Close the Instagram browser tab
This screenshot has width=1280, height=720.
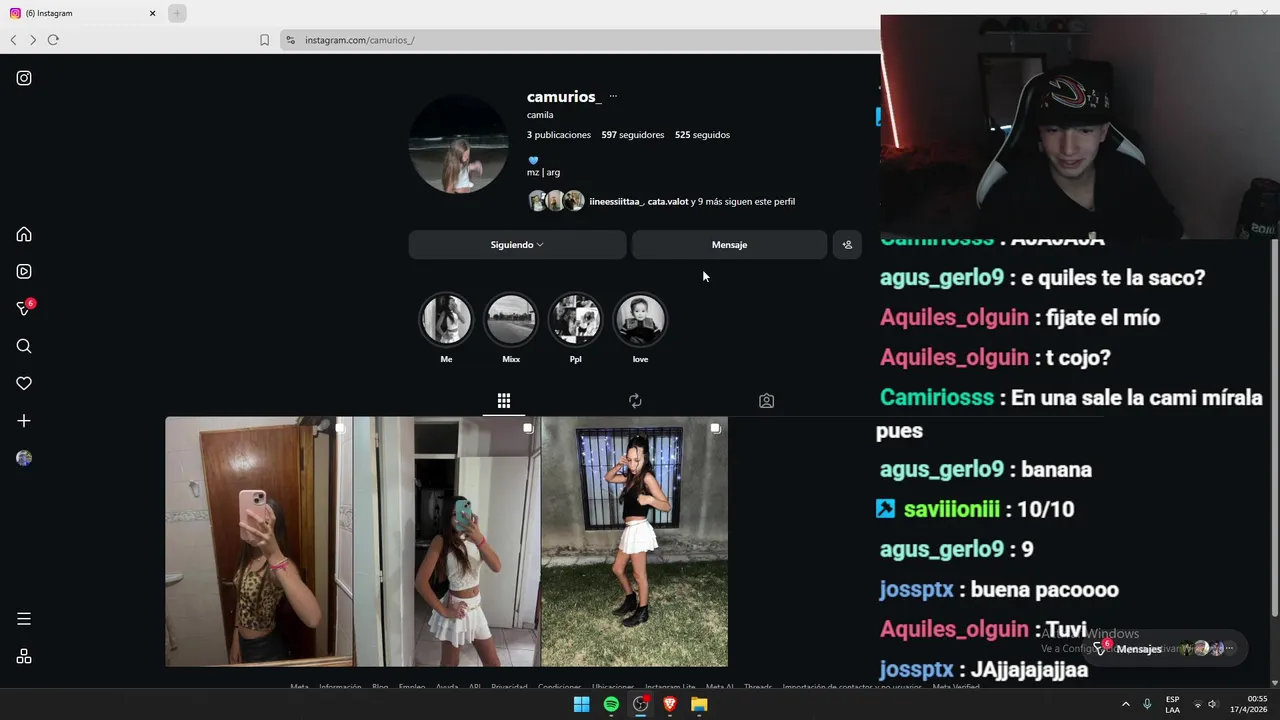click(153, 13)
